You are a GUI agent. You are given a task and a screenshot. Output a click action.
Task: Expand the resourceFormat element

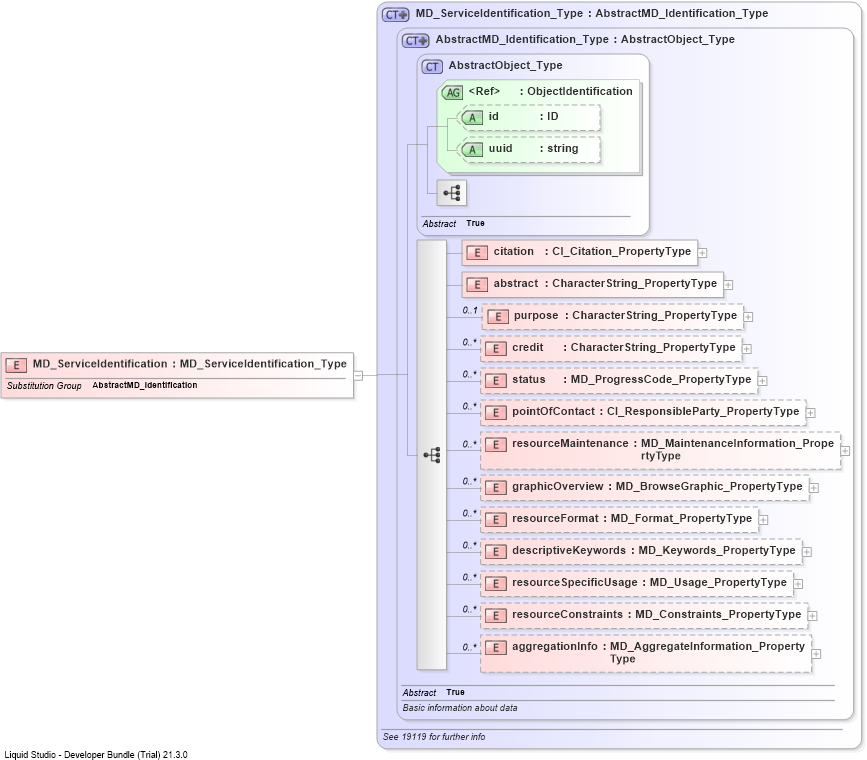pyautogui.click(x=763, y=520)
